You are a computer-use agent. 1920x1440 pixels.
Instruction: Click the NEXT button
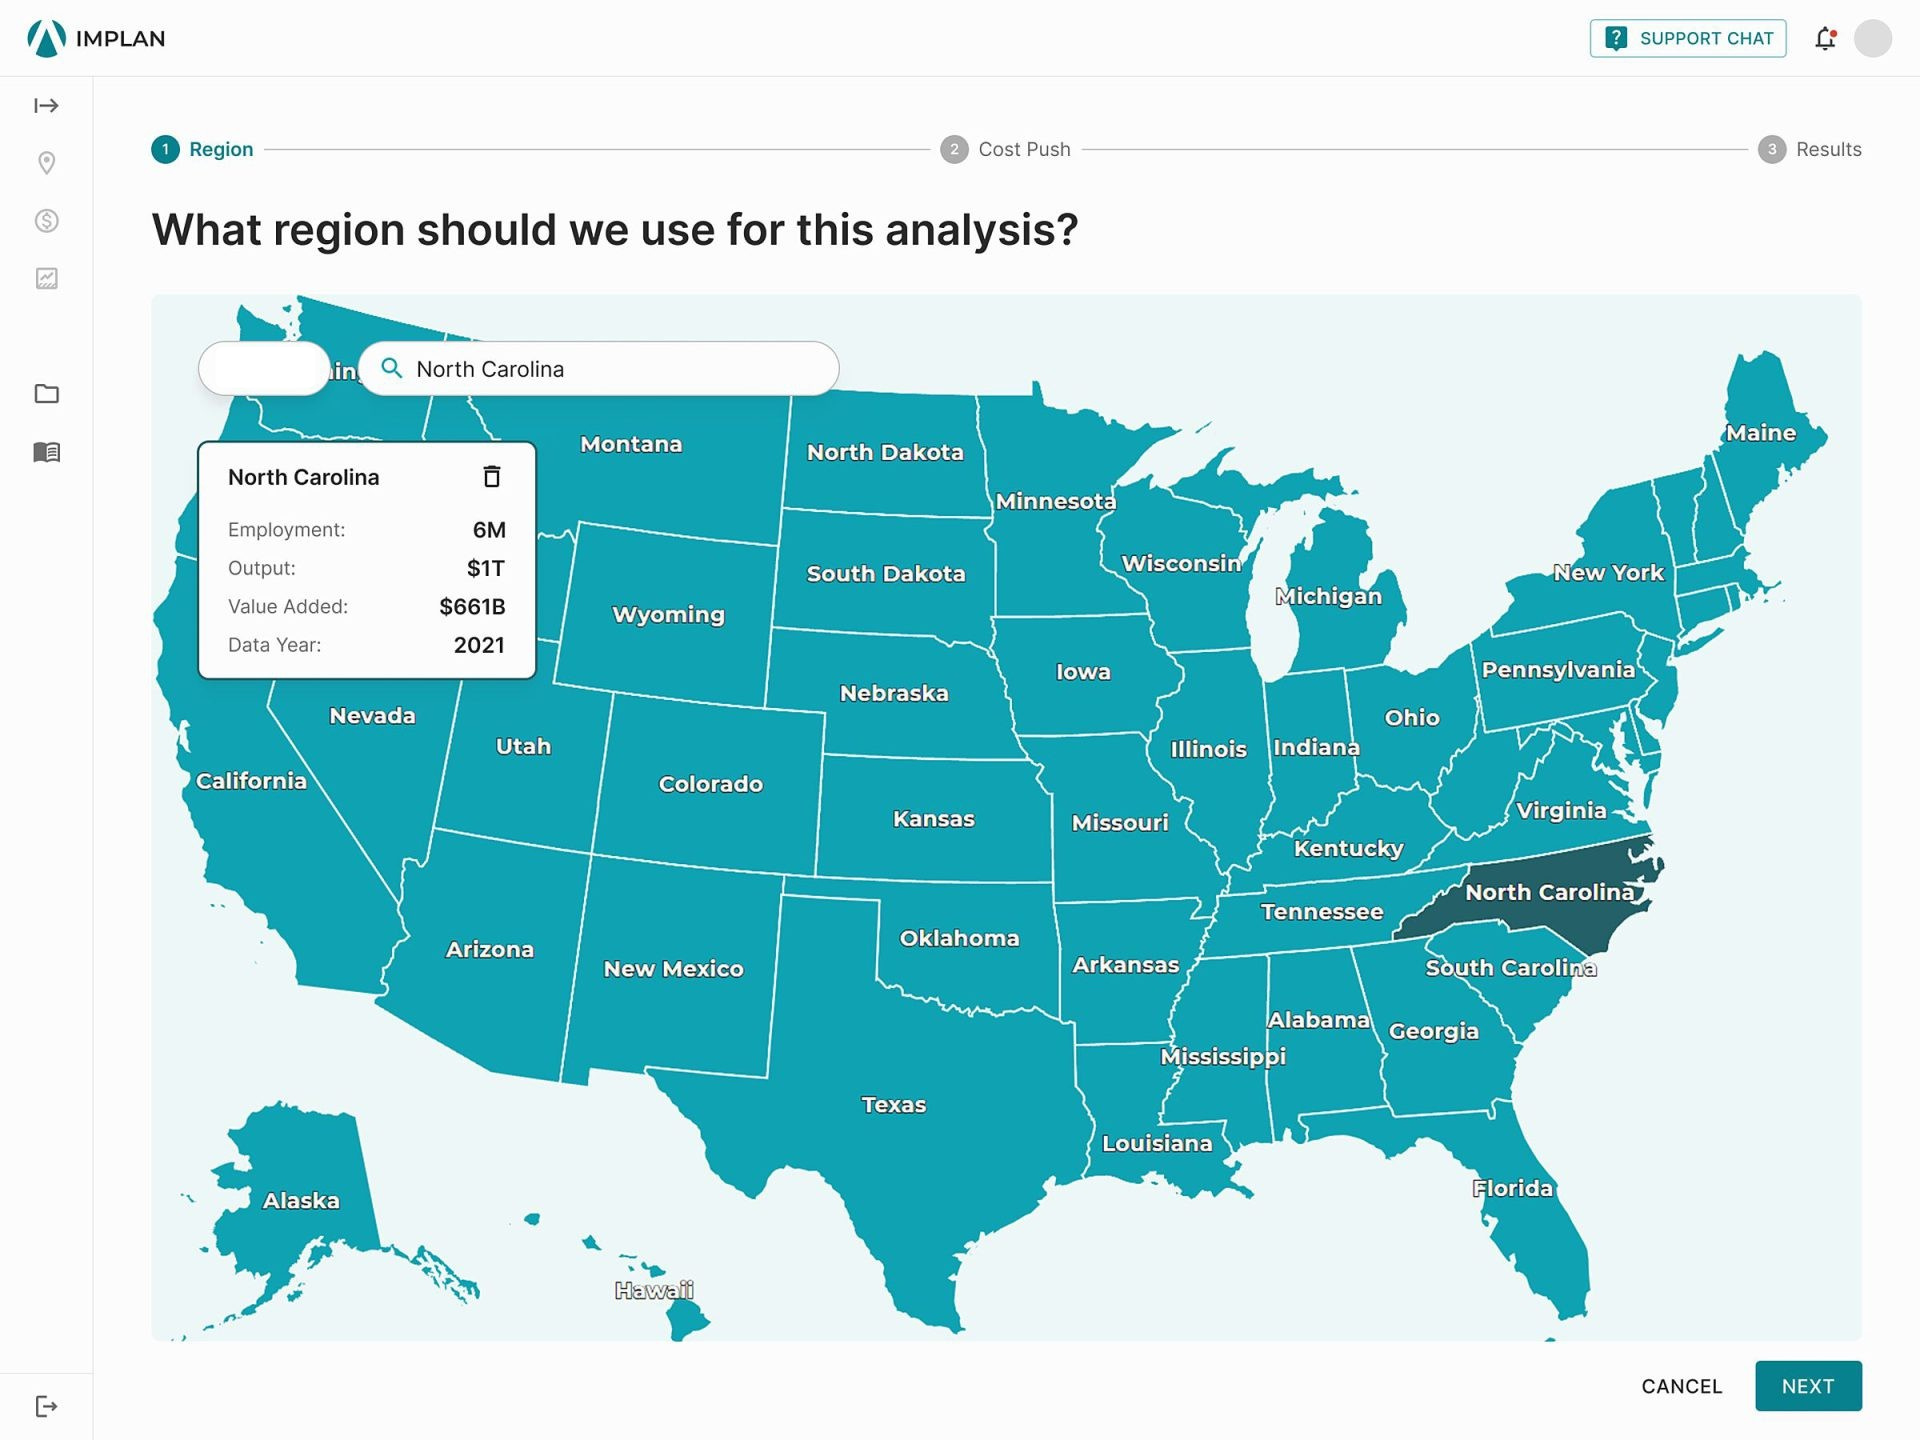tap(1808, 1386)
